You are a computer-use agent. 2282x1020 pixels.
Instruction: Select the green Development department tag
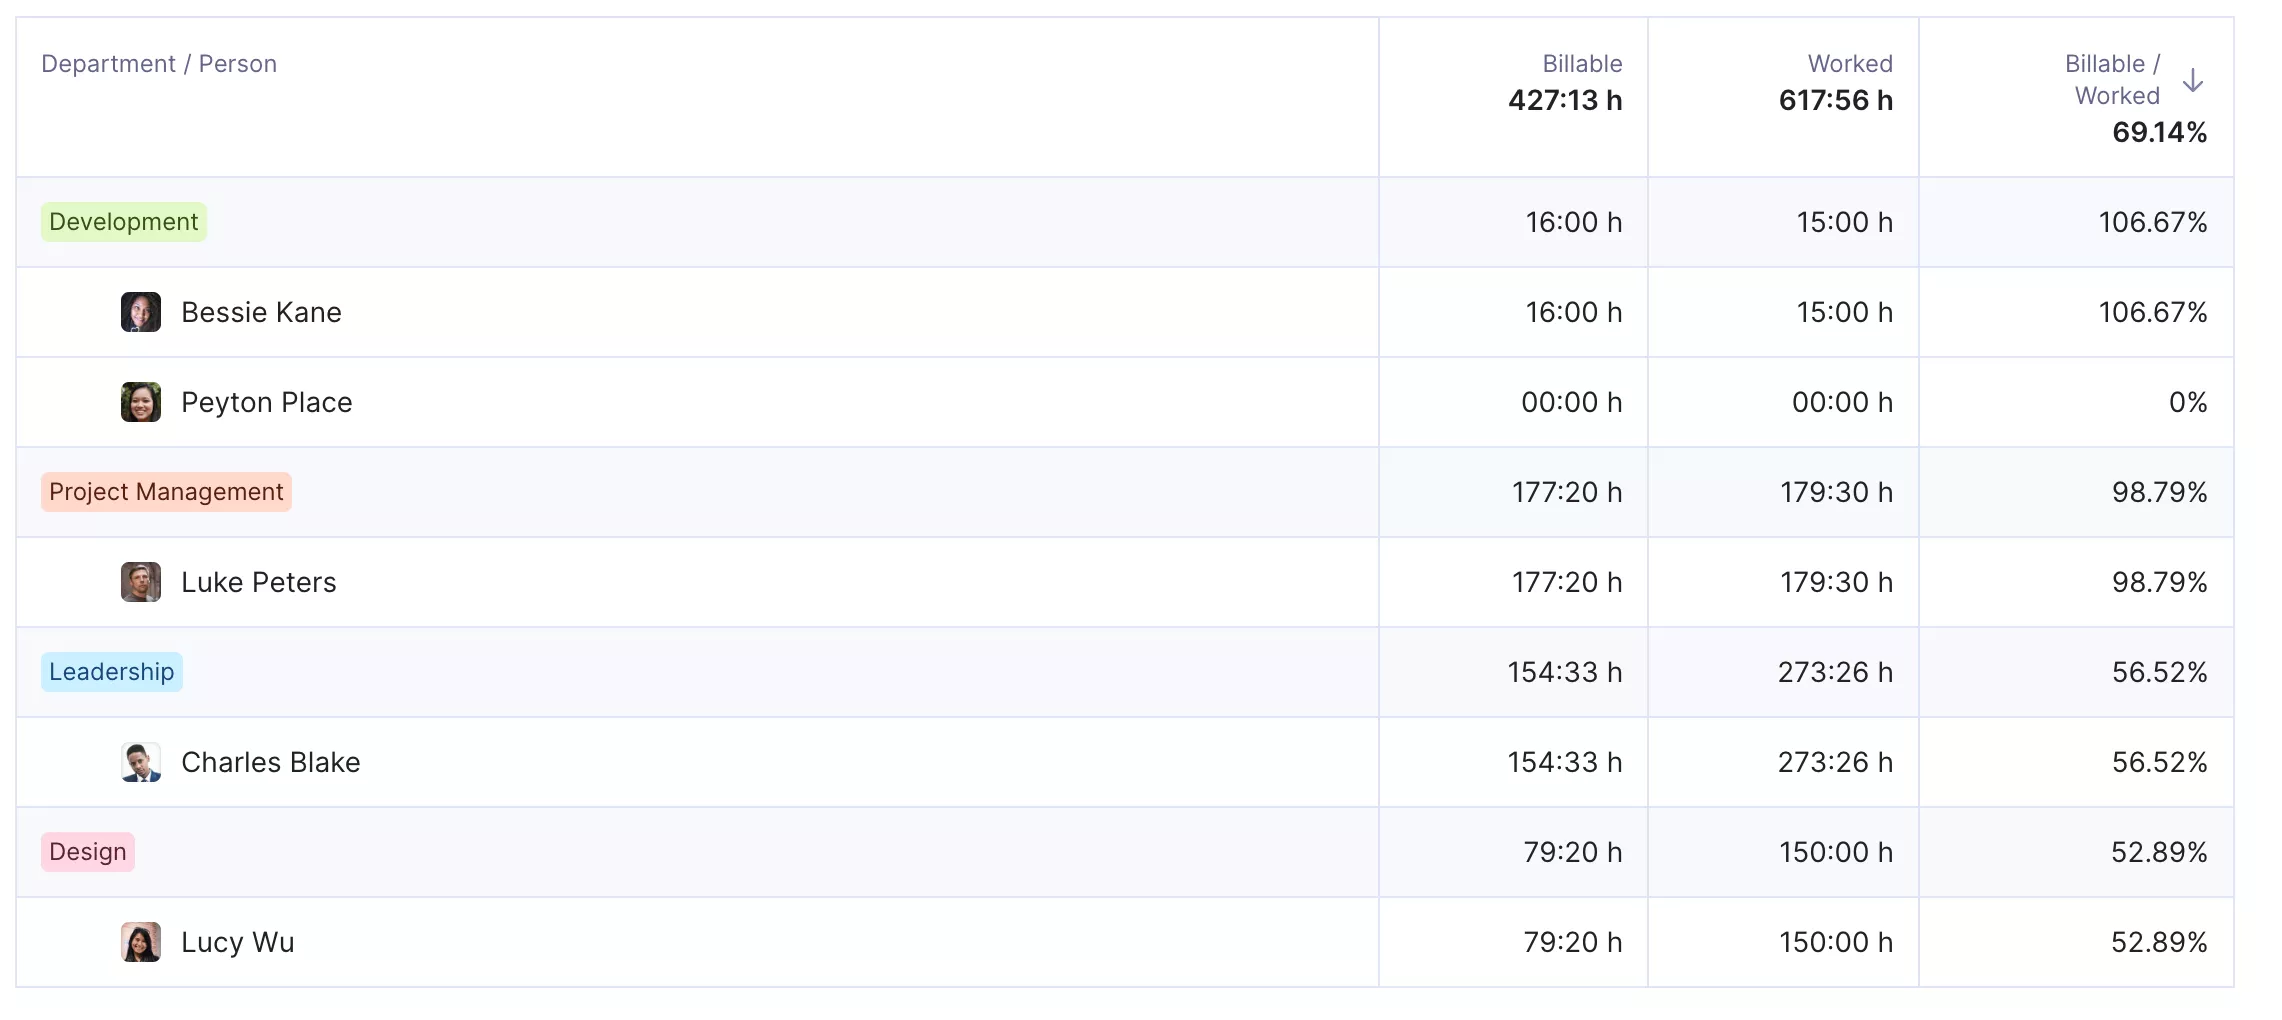[123, 222]
